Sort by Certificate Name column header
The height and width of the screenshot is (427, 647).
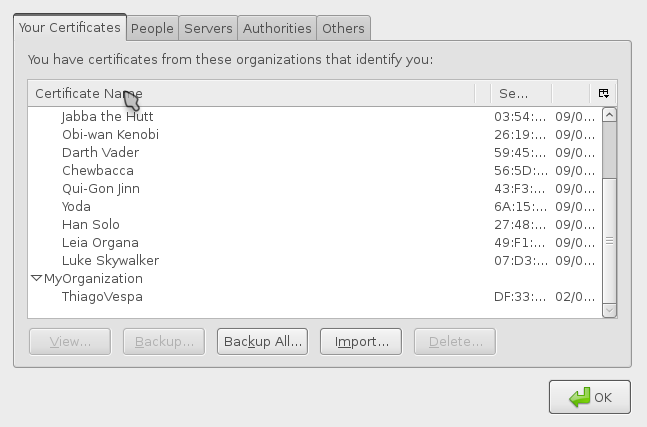(x=251, y=93)
